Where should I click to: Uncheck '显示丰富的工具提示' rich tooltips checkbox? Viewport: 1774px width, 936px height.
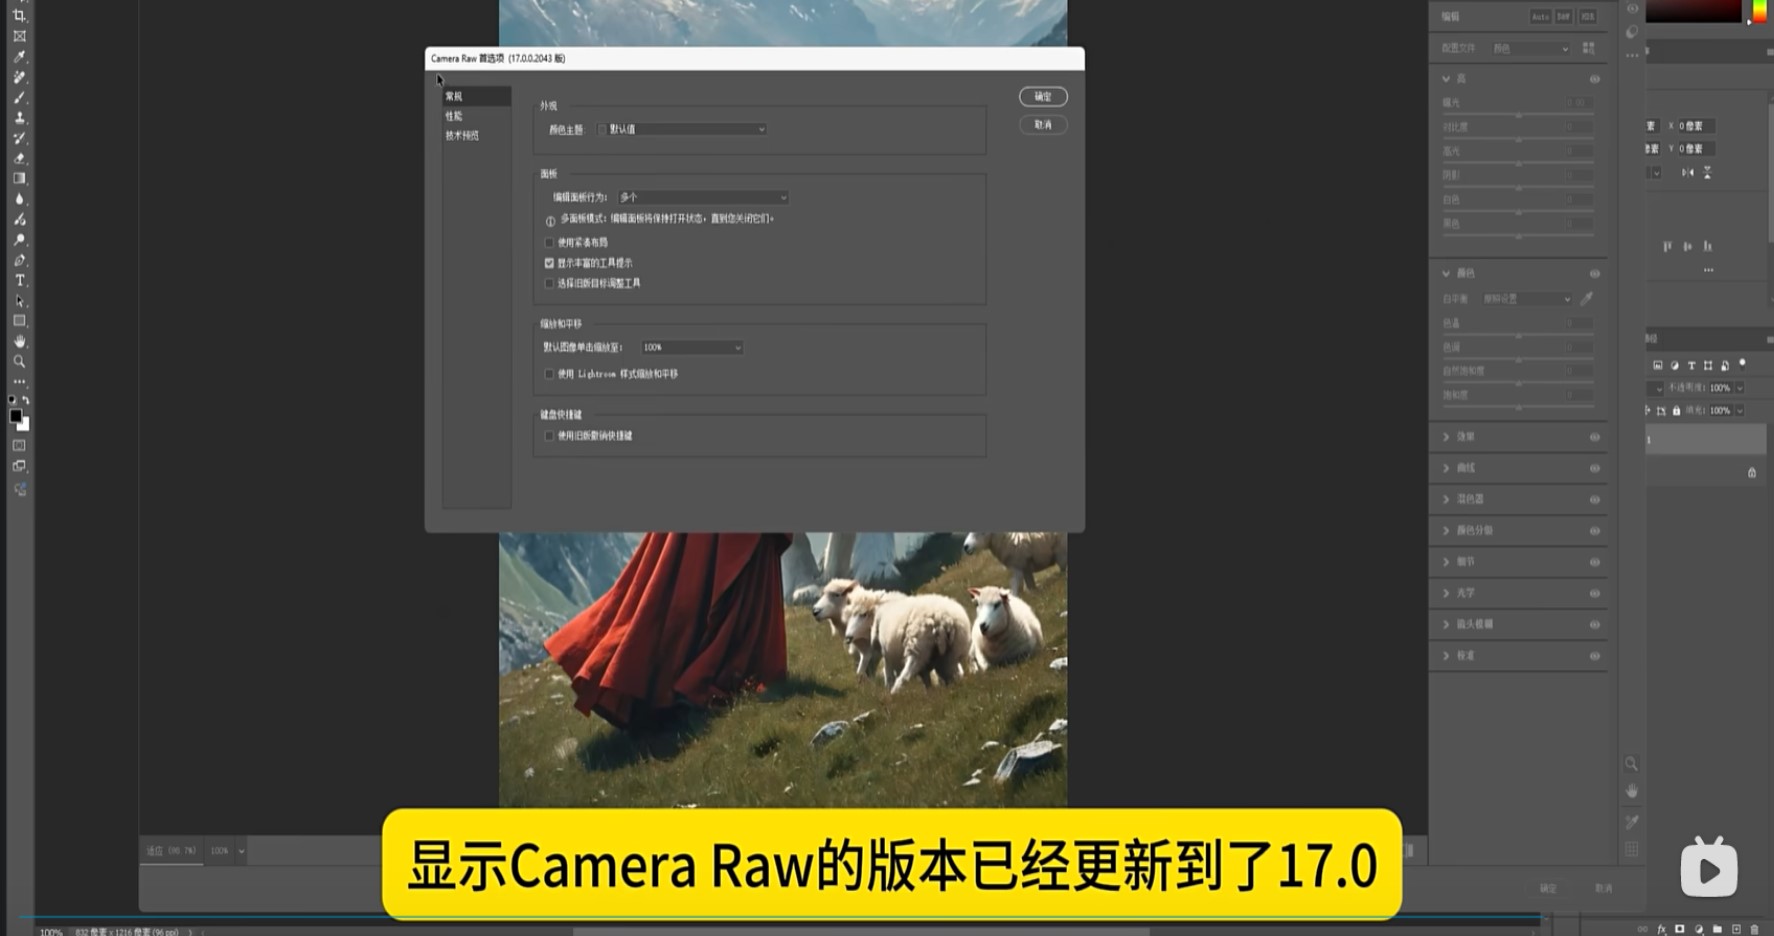point(549,263)
